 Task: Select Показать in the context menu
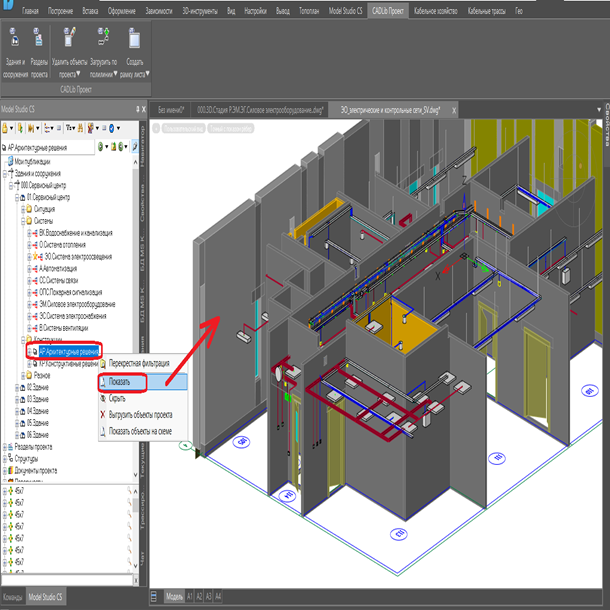pyautogui.click(x=119, y=381)
